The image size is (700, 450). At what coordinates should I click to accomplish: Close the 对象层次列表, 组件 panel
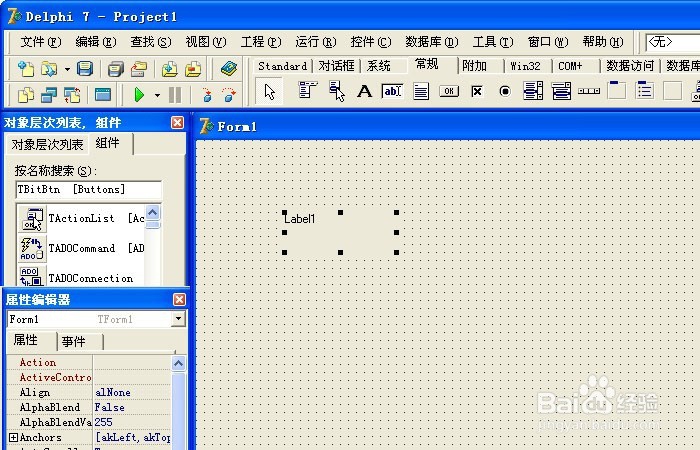177,122
